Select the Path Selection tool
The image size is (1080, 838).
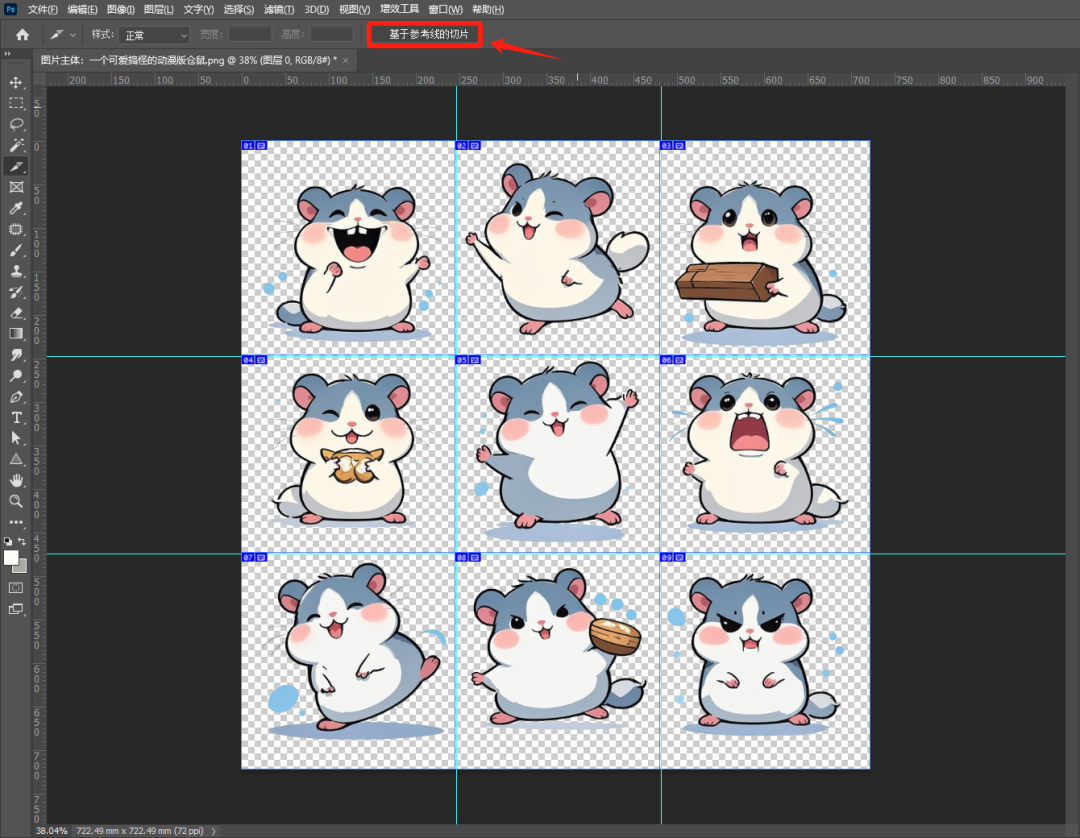(16, 439)
